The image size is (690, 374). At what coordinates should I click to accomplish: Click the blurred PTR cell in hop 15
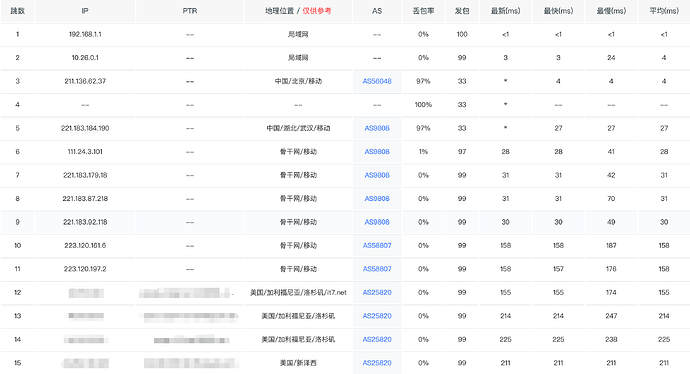[191, 363]
